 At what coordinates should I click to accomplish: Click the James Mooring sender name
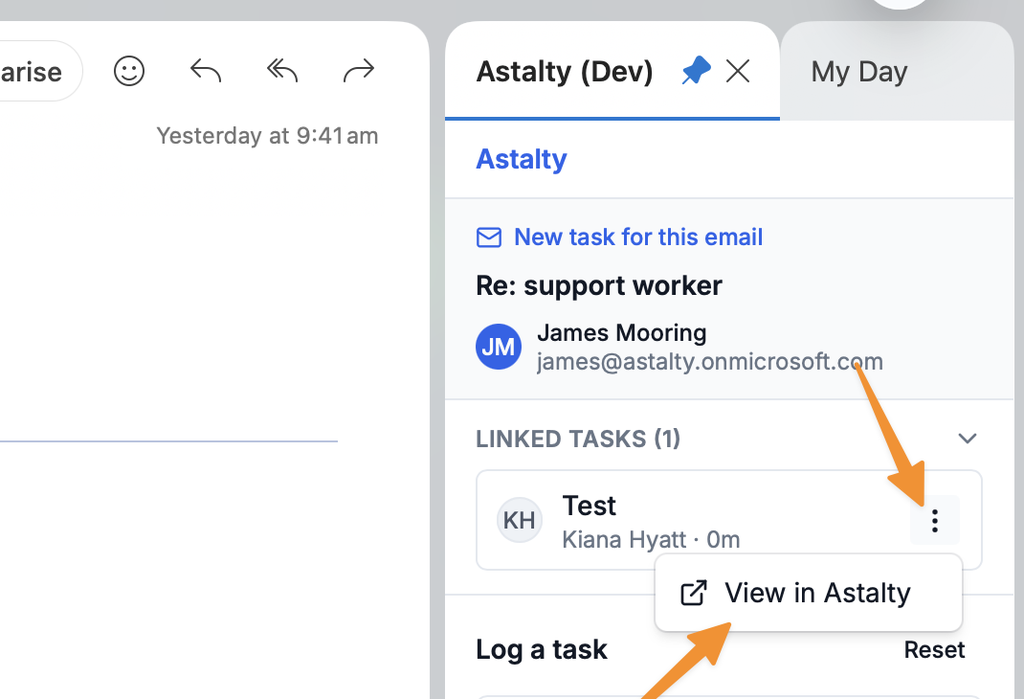622,333
